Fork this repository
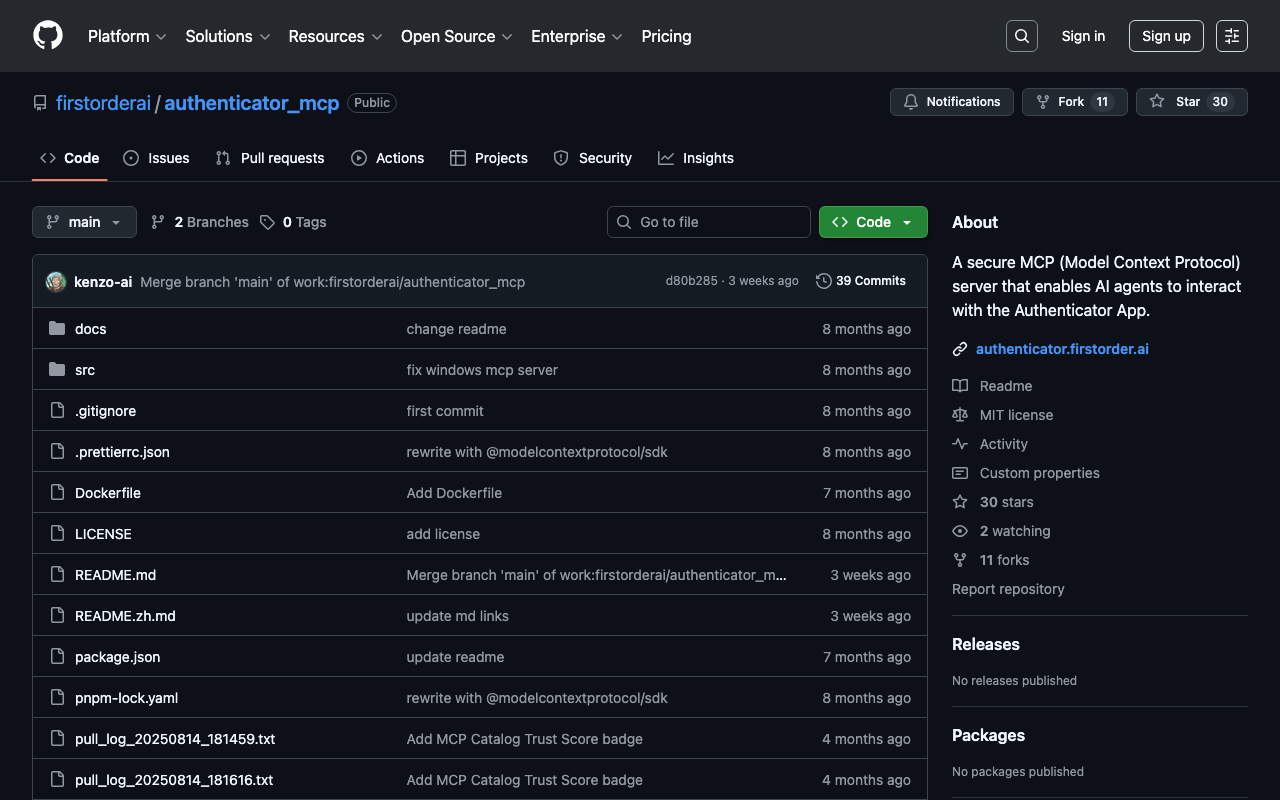The width and height of the screenshot is (1280, 800). (x=1074, y=102)
